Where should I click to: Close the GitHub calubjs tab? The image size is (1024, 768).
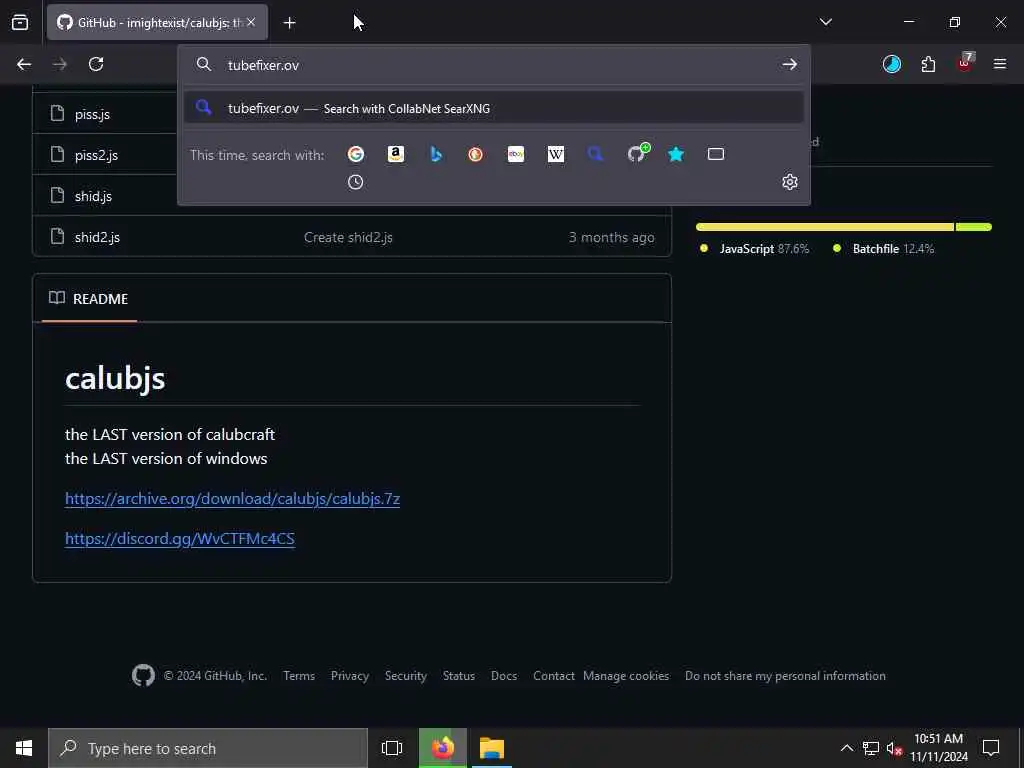[251, 22]
